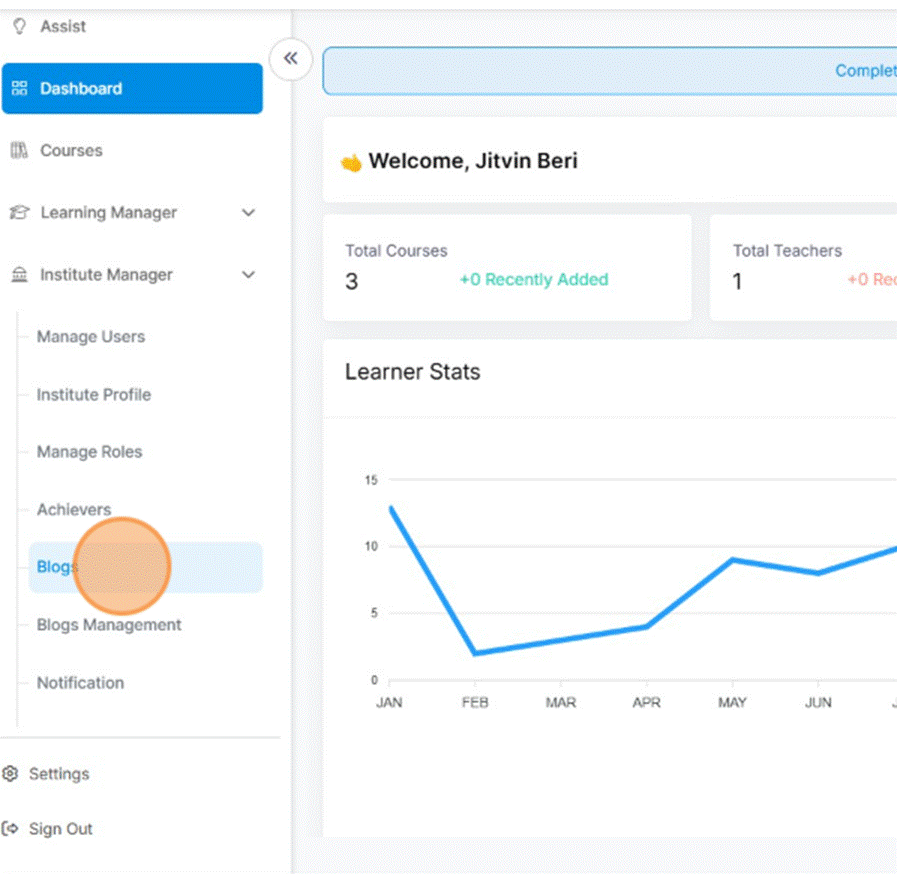Expand the Learning Manager chevron
The width and height of the screenshot is (897, 875).
tap(249, 213)
